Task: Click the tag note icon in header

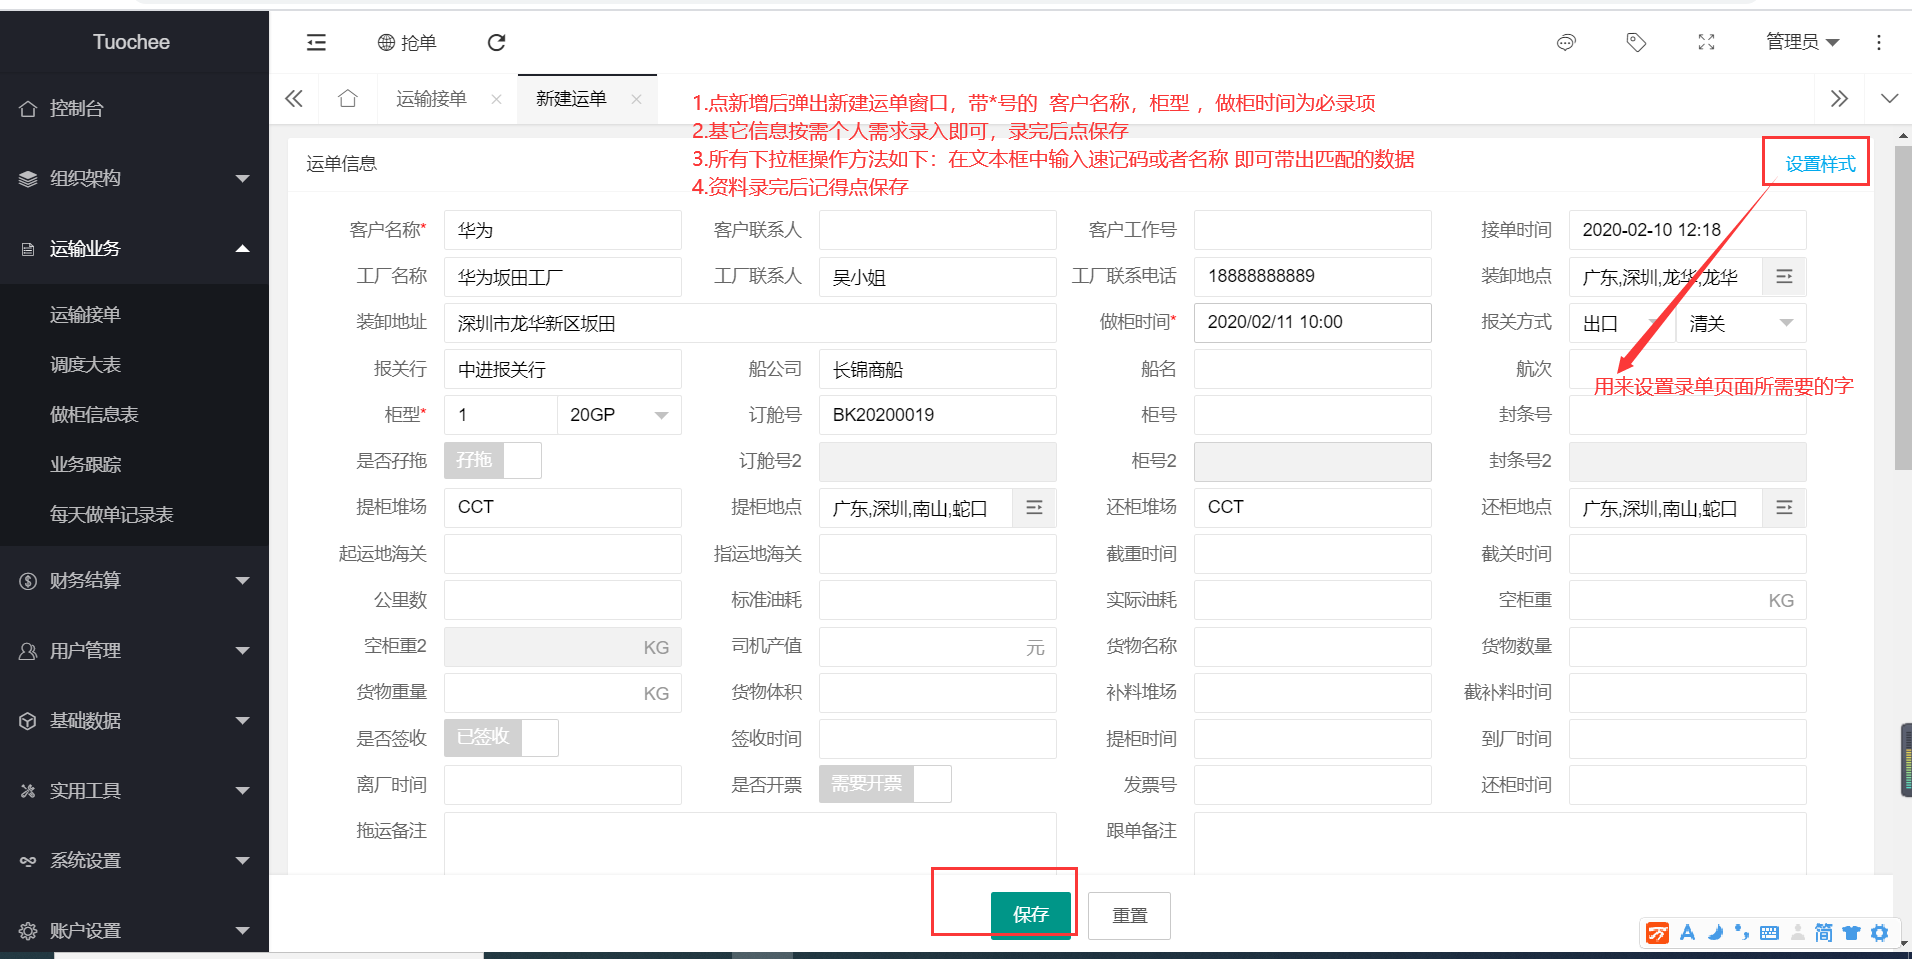Action: (x=1636, y=42)
